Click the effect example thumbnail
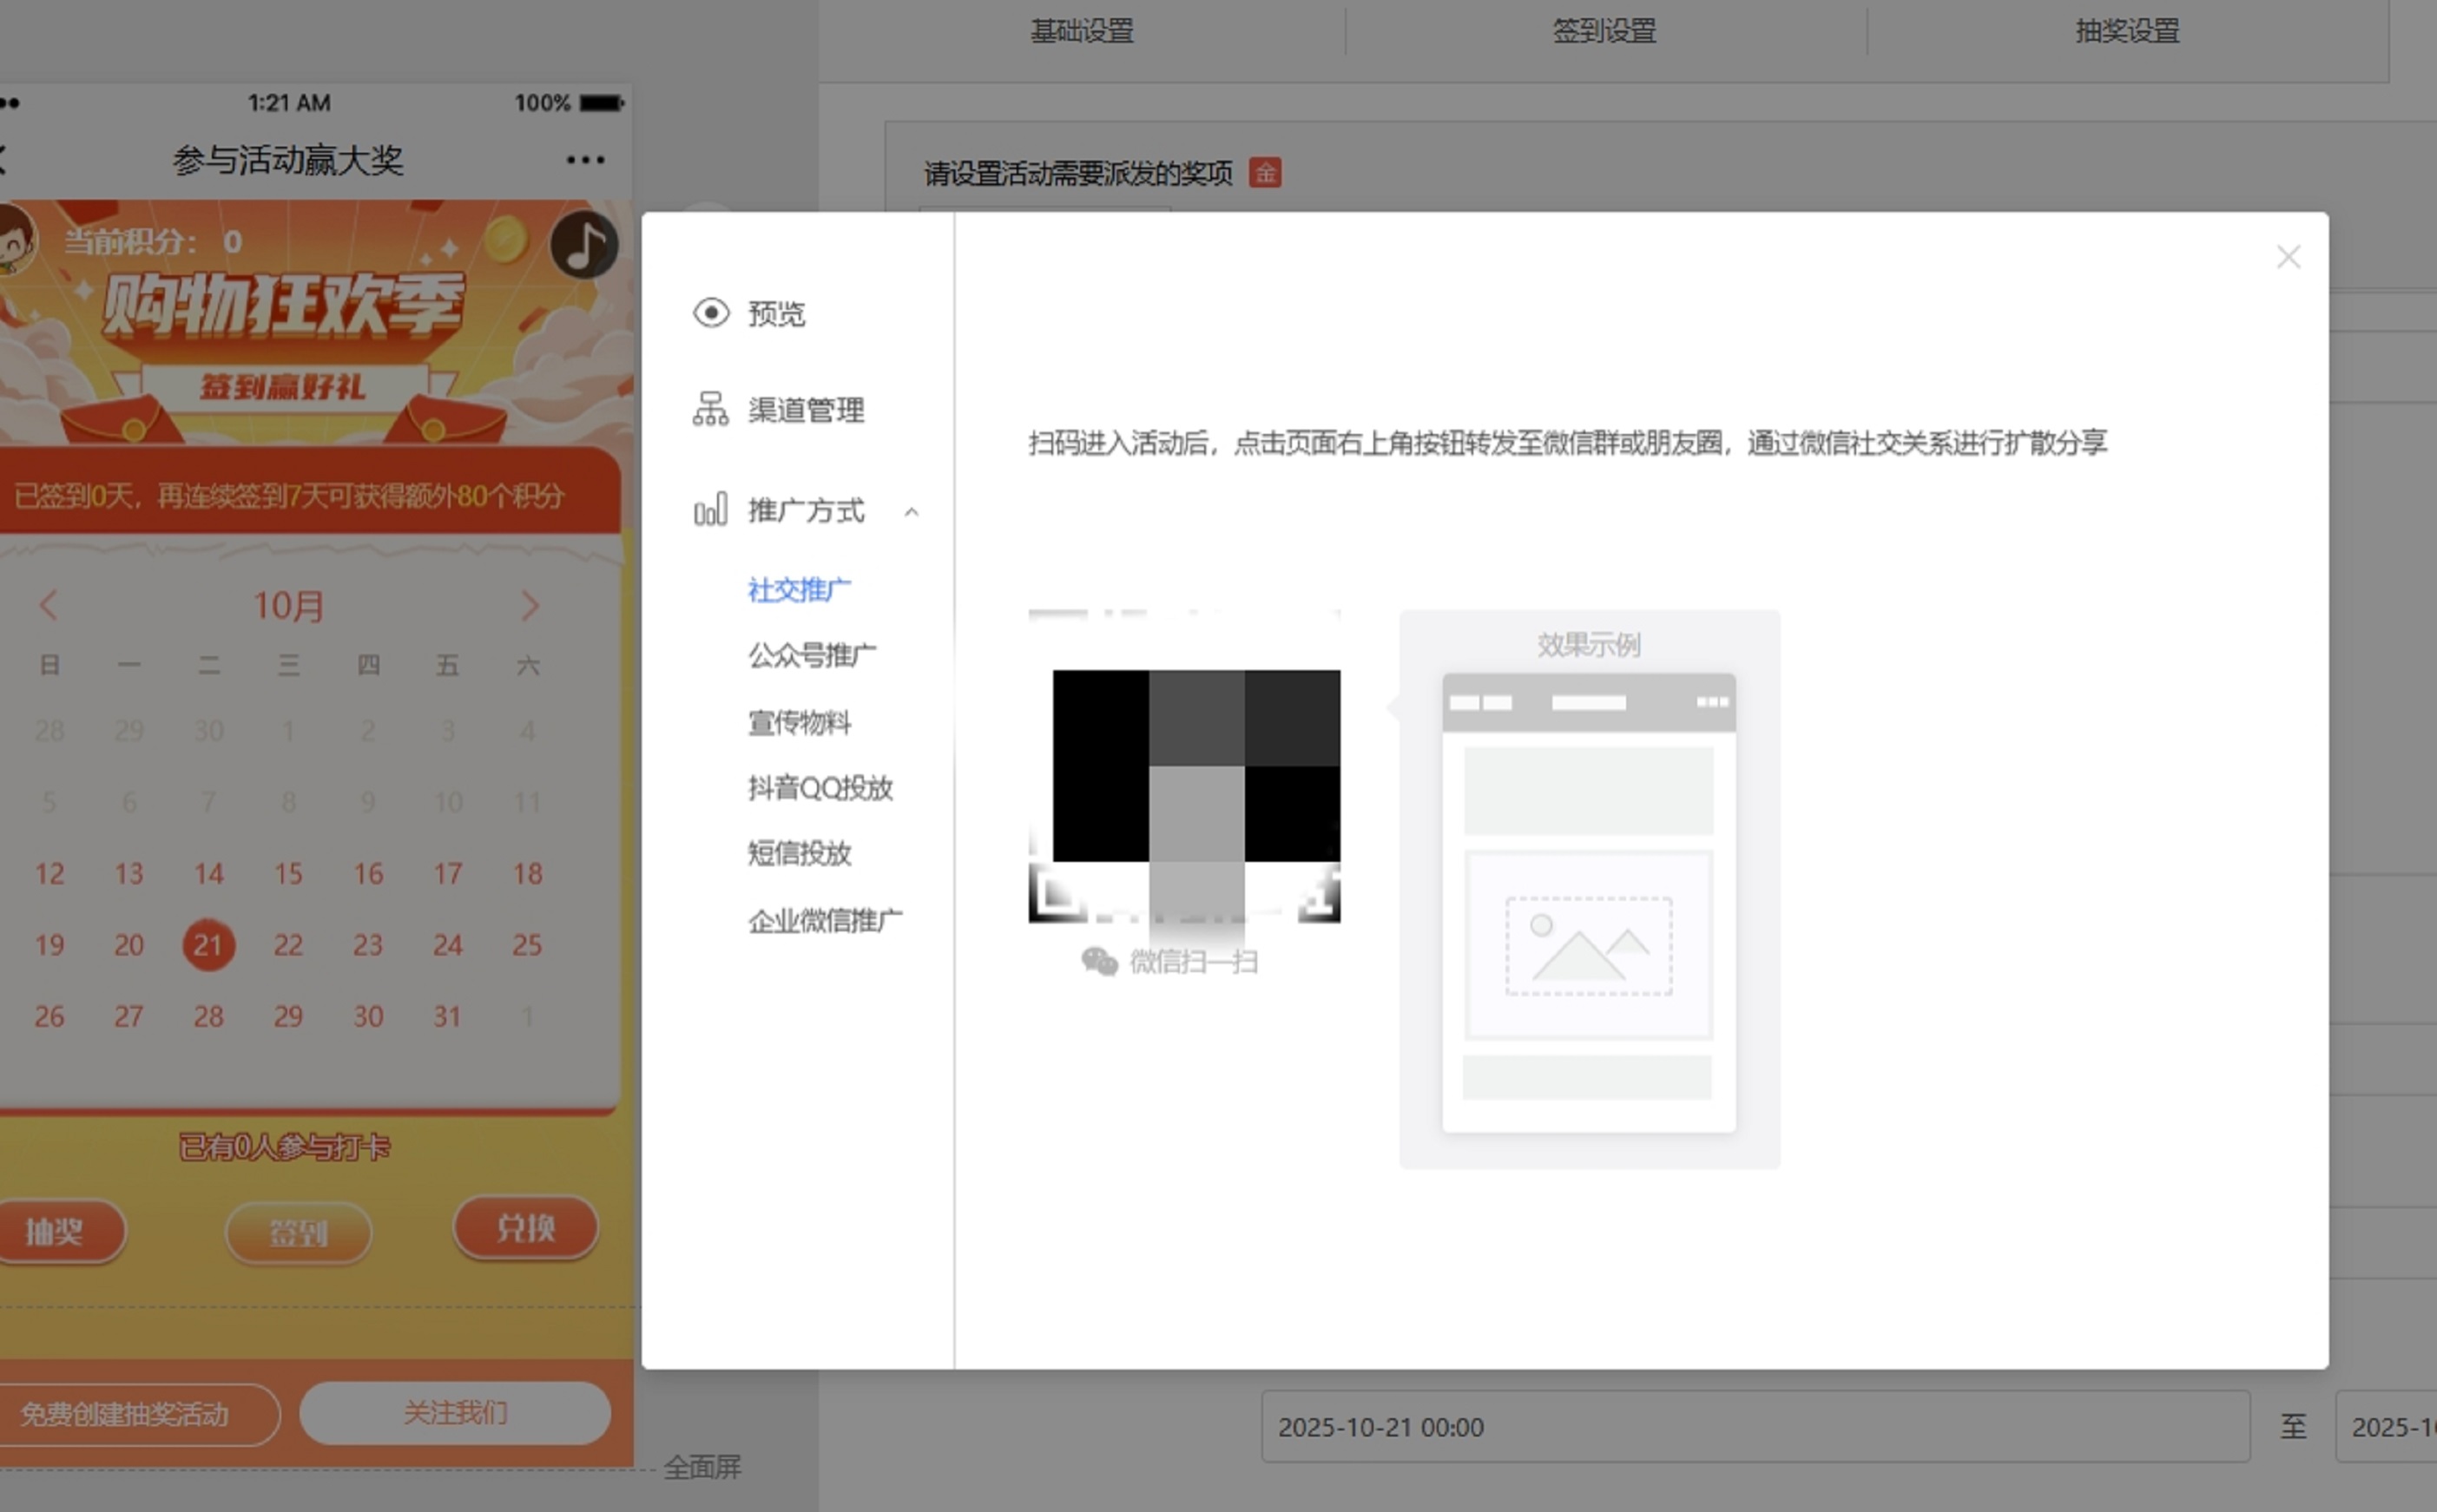Screen dimensions: 2437x1512 (x=1588, y=902)
